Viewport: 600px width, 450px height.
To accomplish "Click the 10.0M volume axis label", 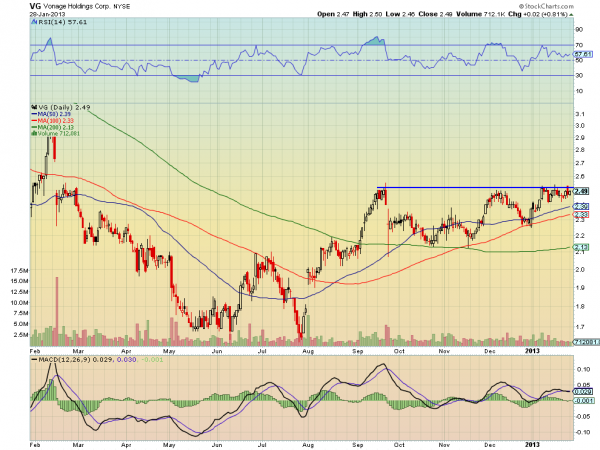I will tap(19, 303).
